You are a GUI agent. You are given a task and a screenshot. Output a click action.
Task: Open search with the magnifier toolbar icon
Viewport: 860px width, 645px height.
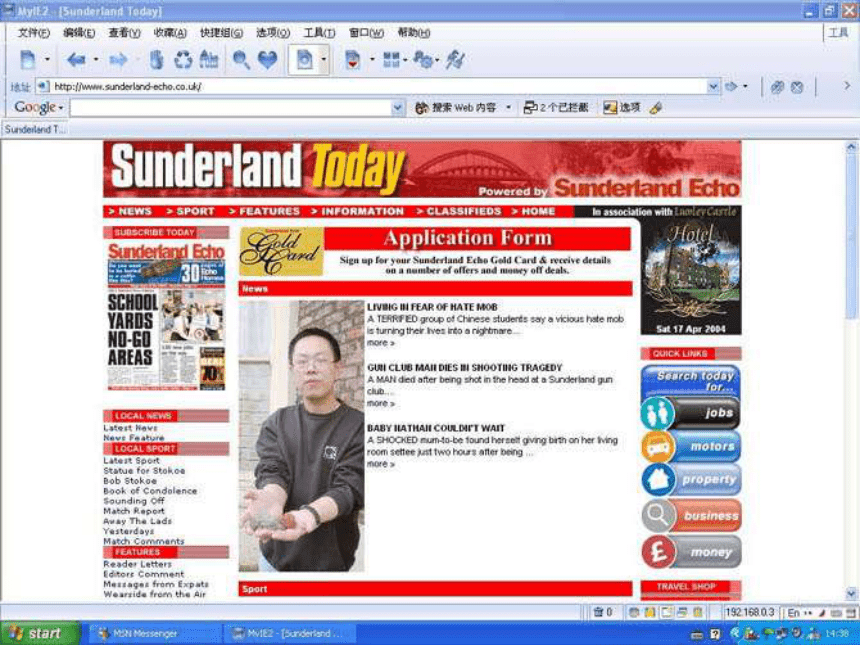241,59
